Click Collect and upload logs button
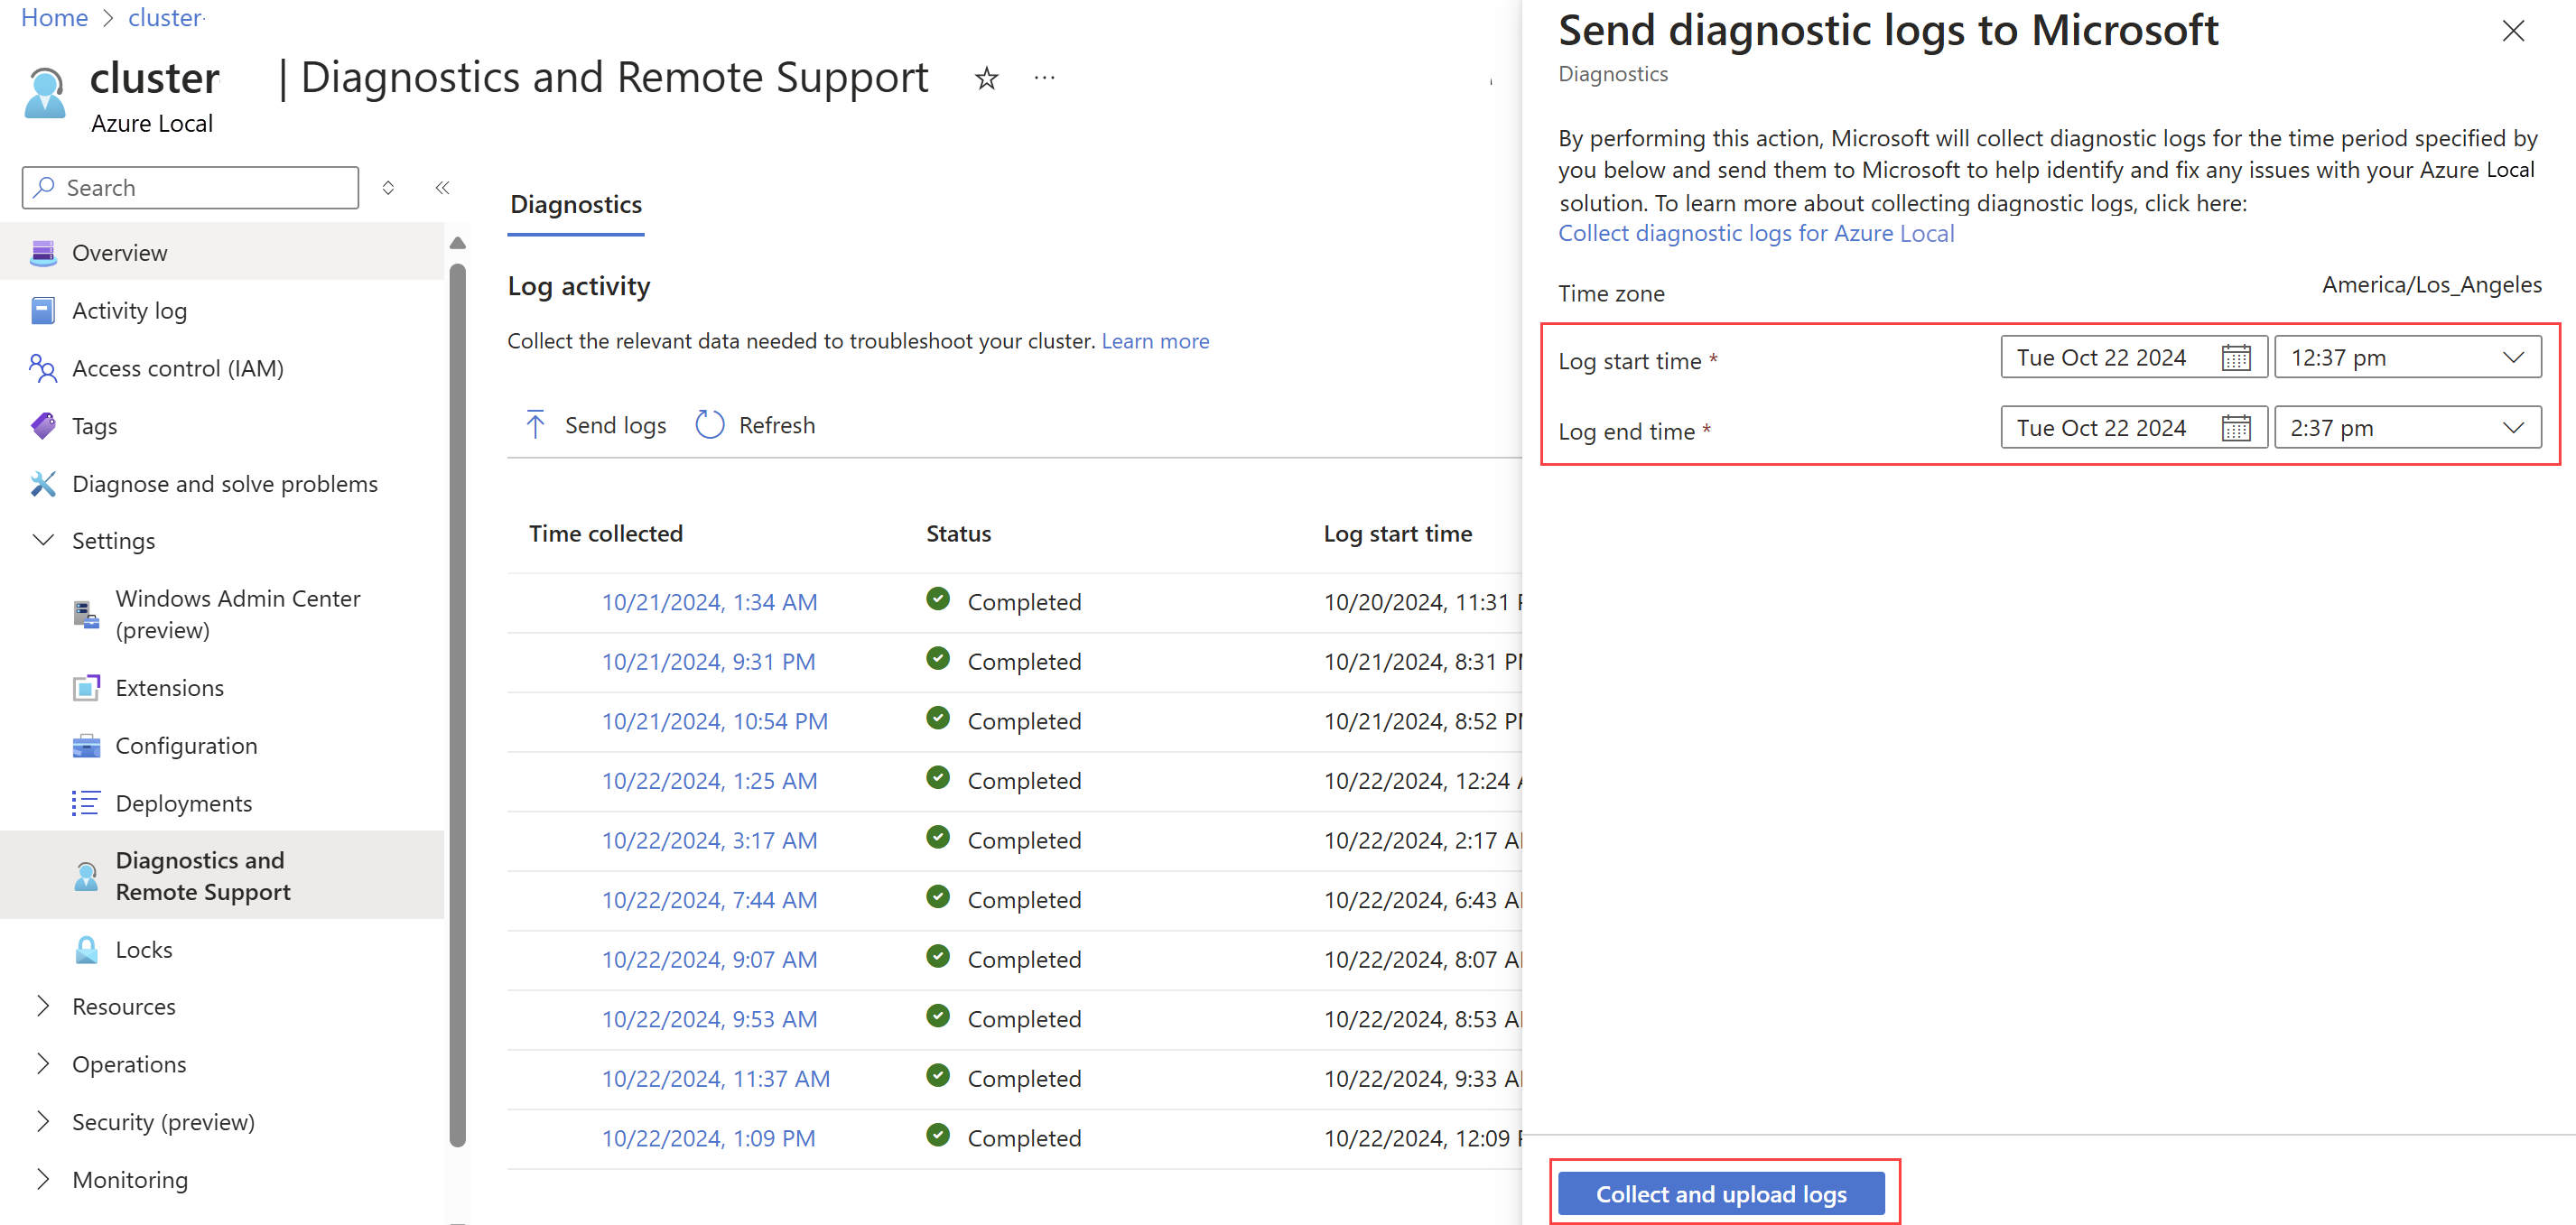Viewport: 2576px width, 1225px height. click(1720, 1194)
